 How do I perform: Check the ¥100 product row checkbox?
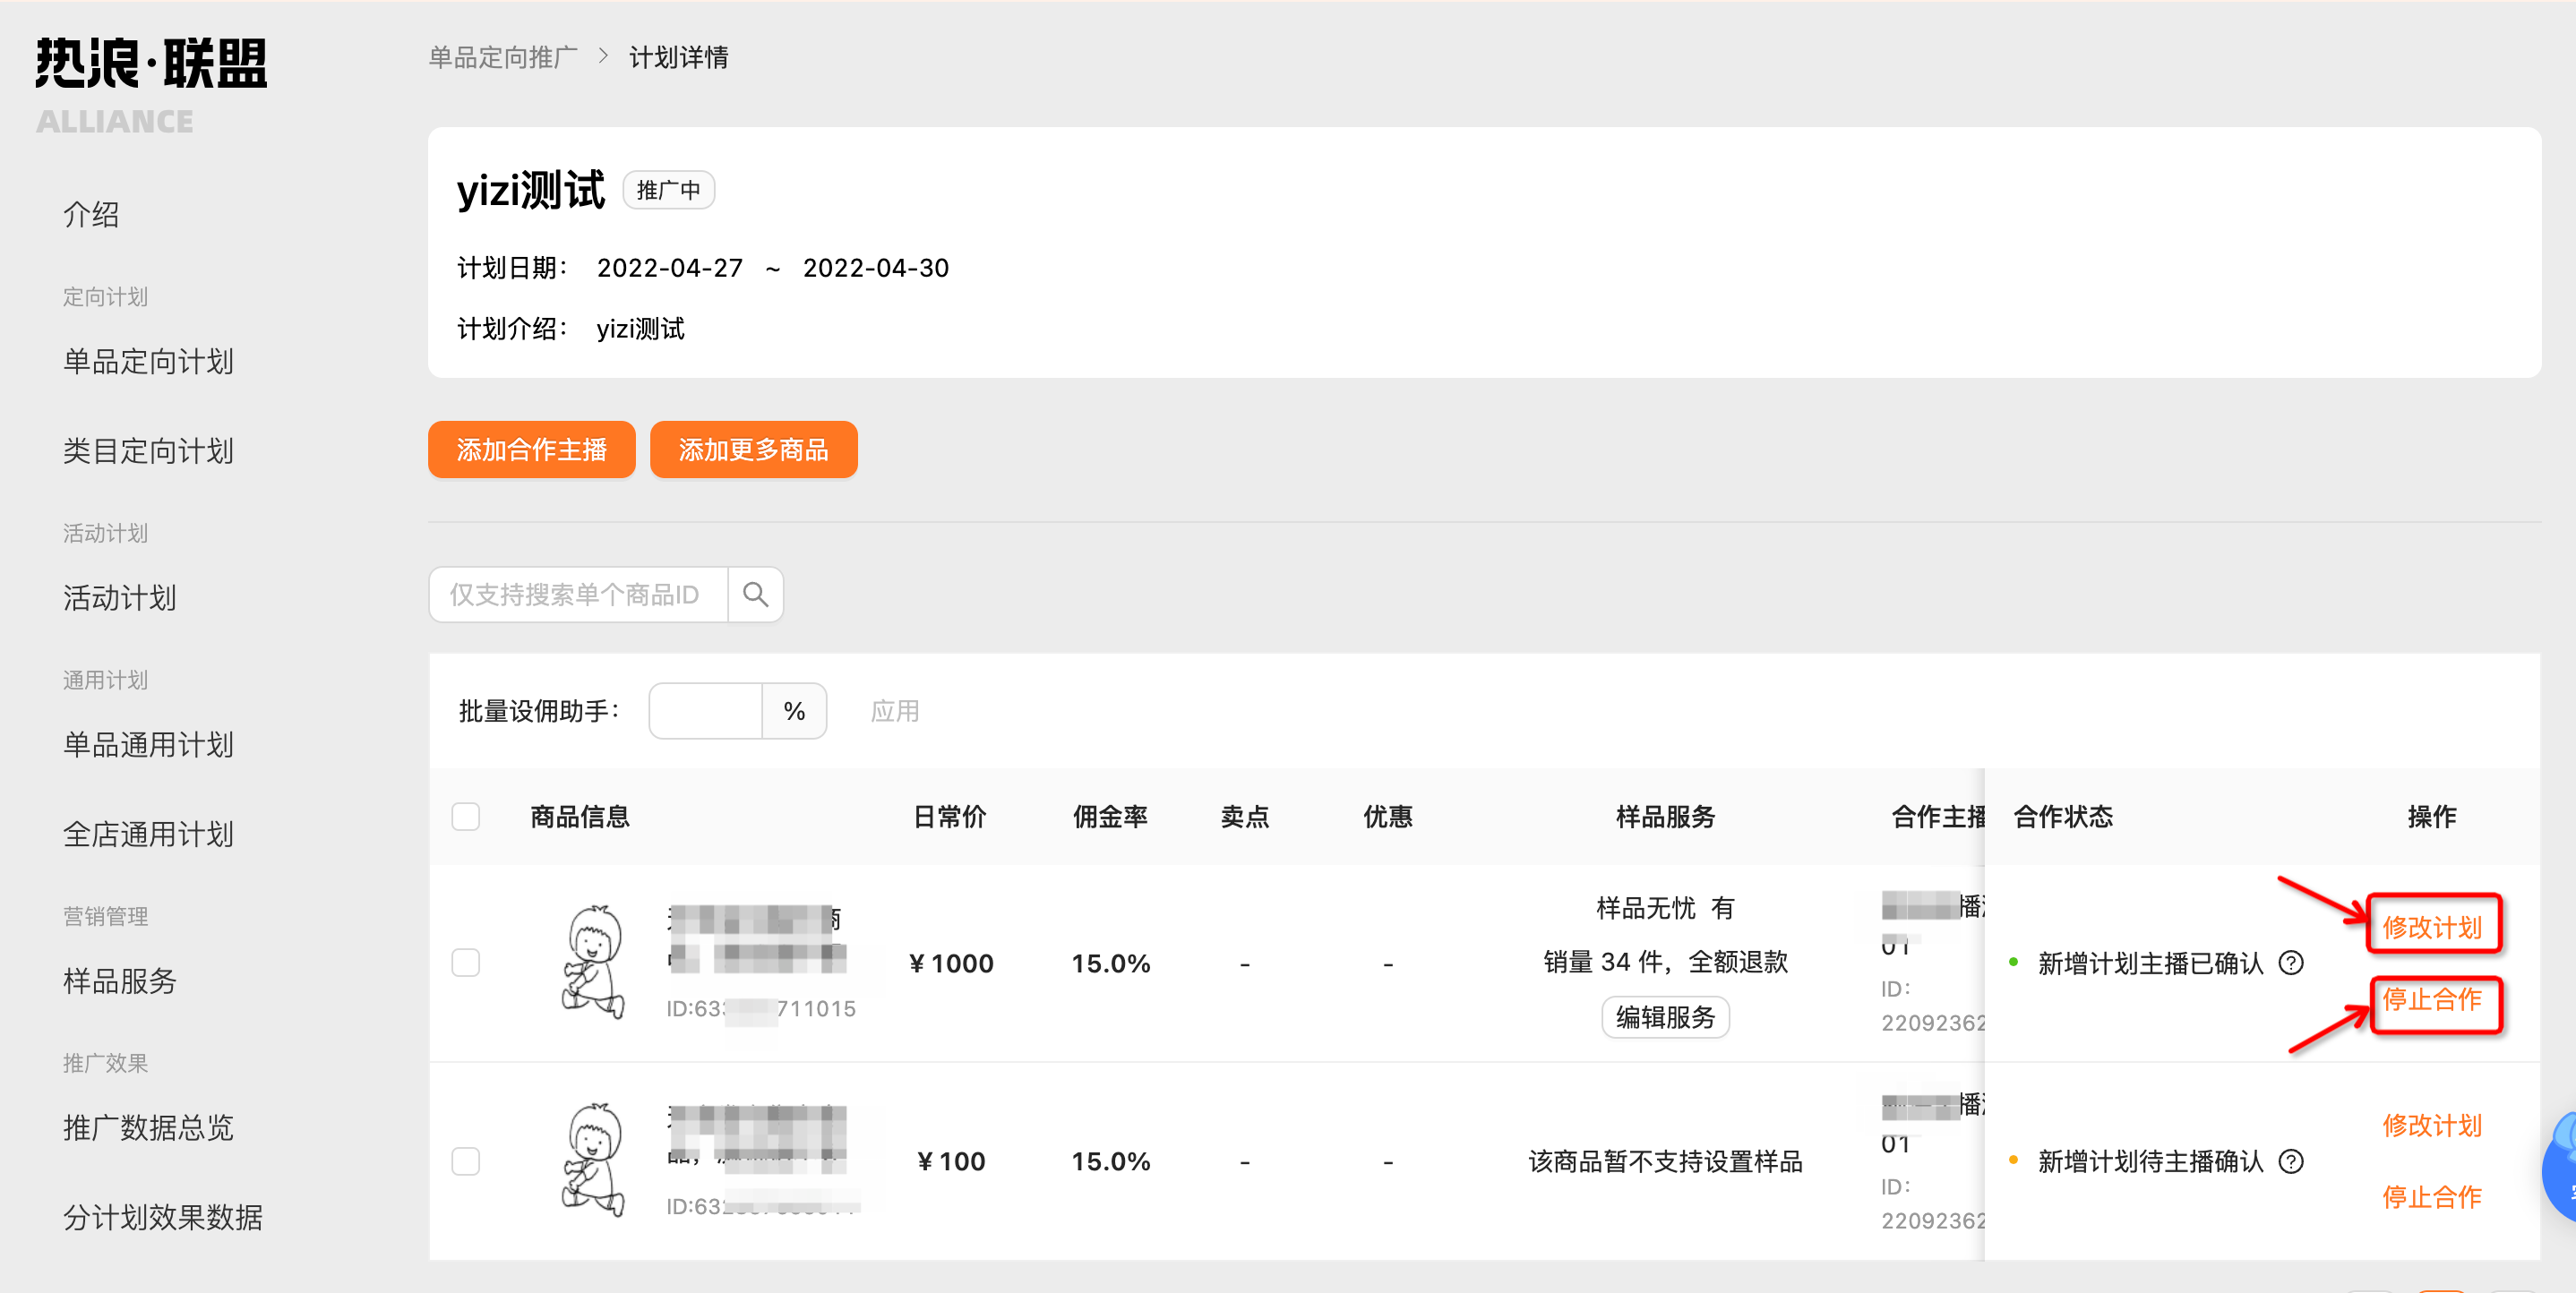click(466, 1161)
